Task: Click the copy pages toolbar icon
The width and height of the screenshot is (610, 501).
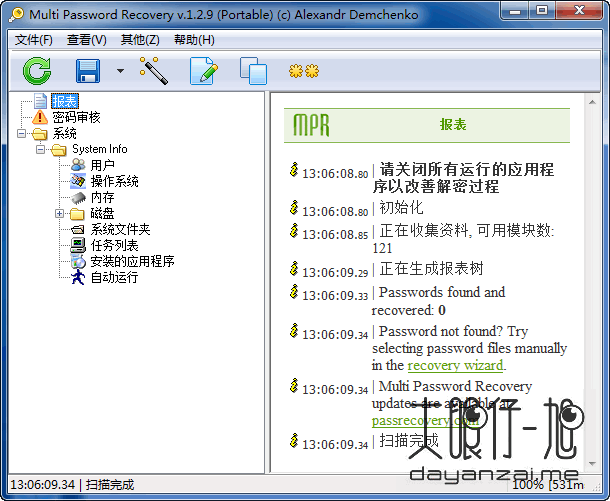Action: (253, 70)
